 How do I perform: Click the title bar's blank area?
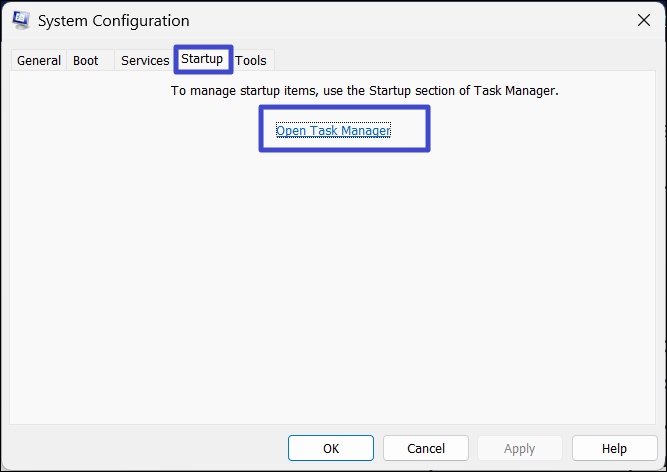click(400, 20)
